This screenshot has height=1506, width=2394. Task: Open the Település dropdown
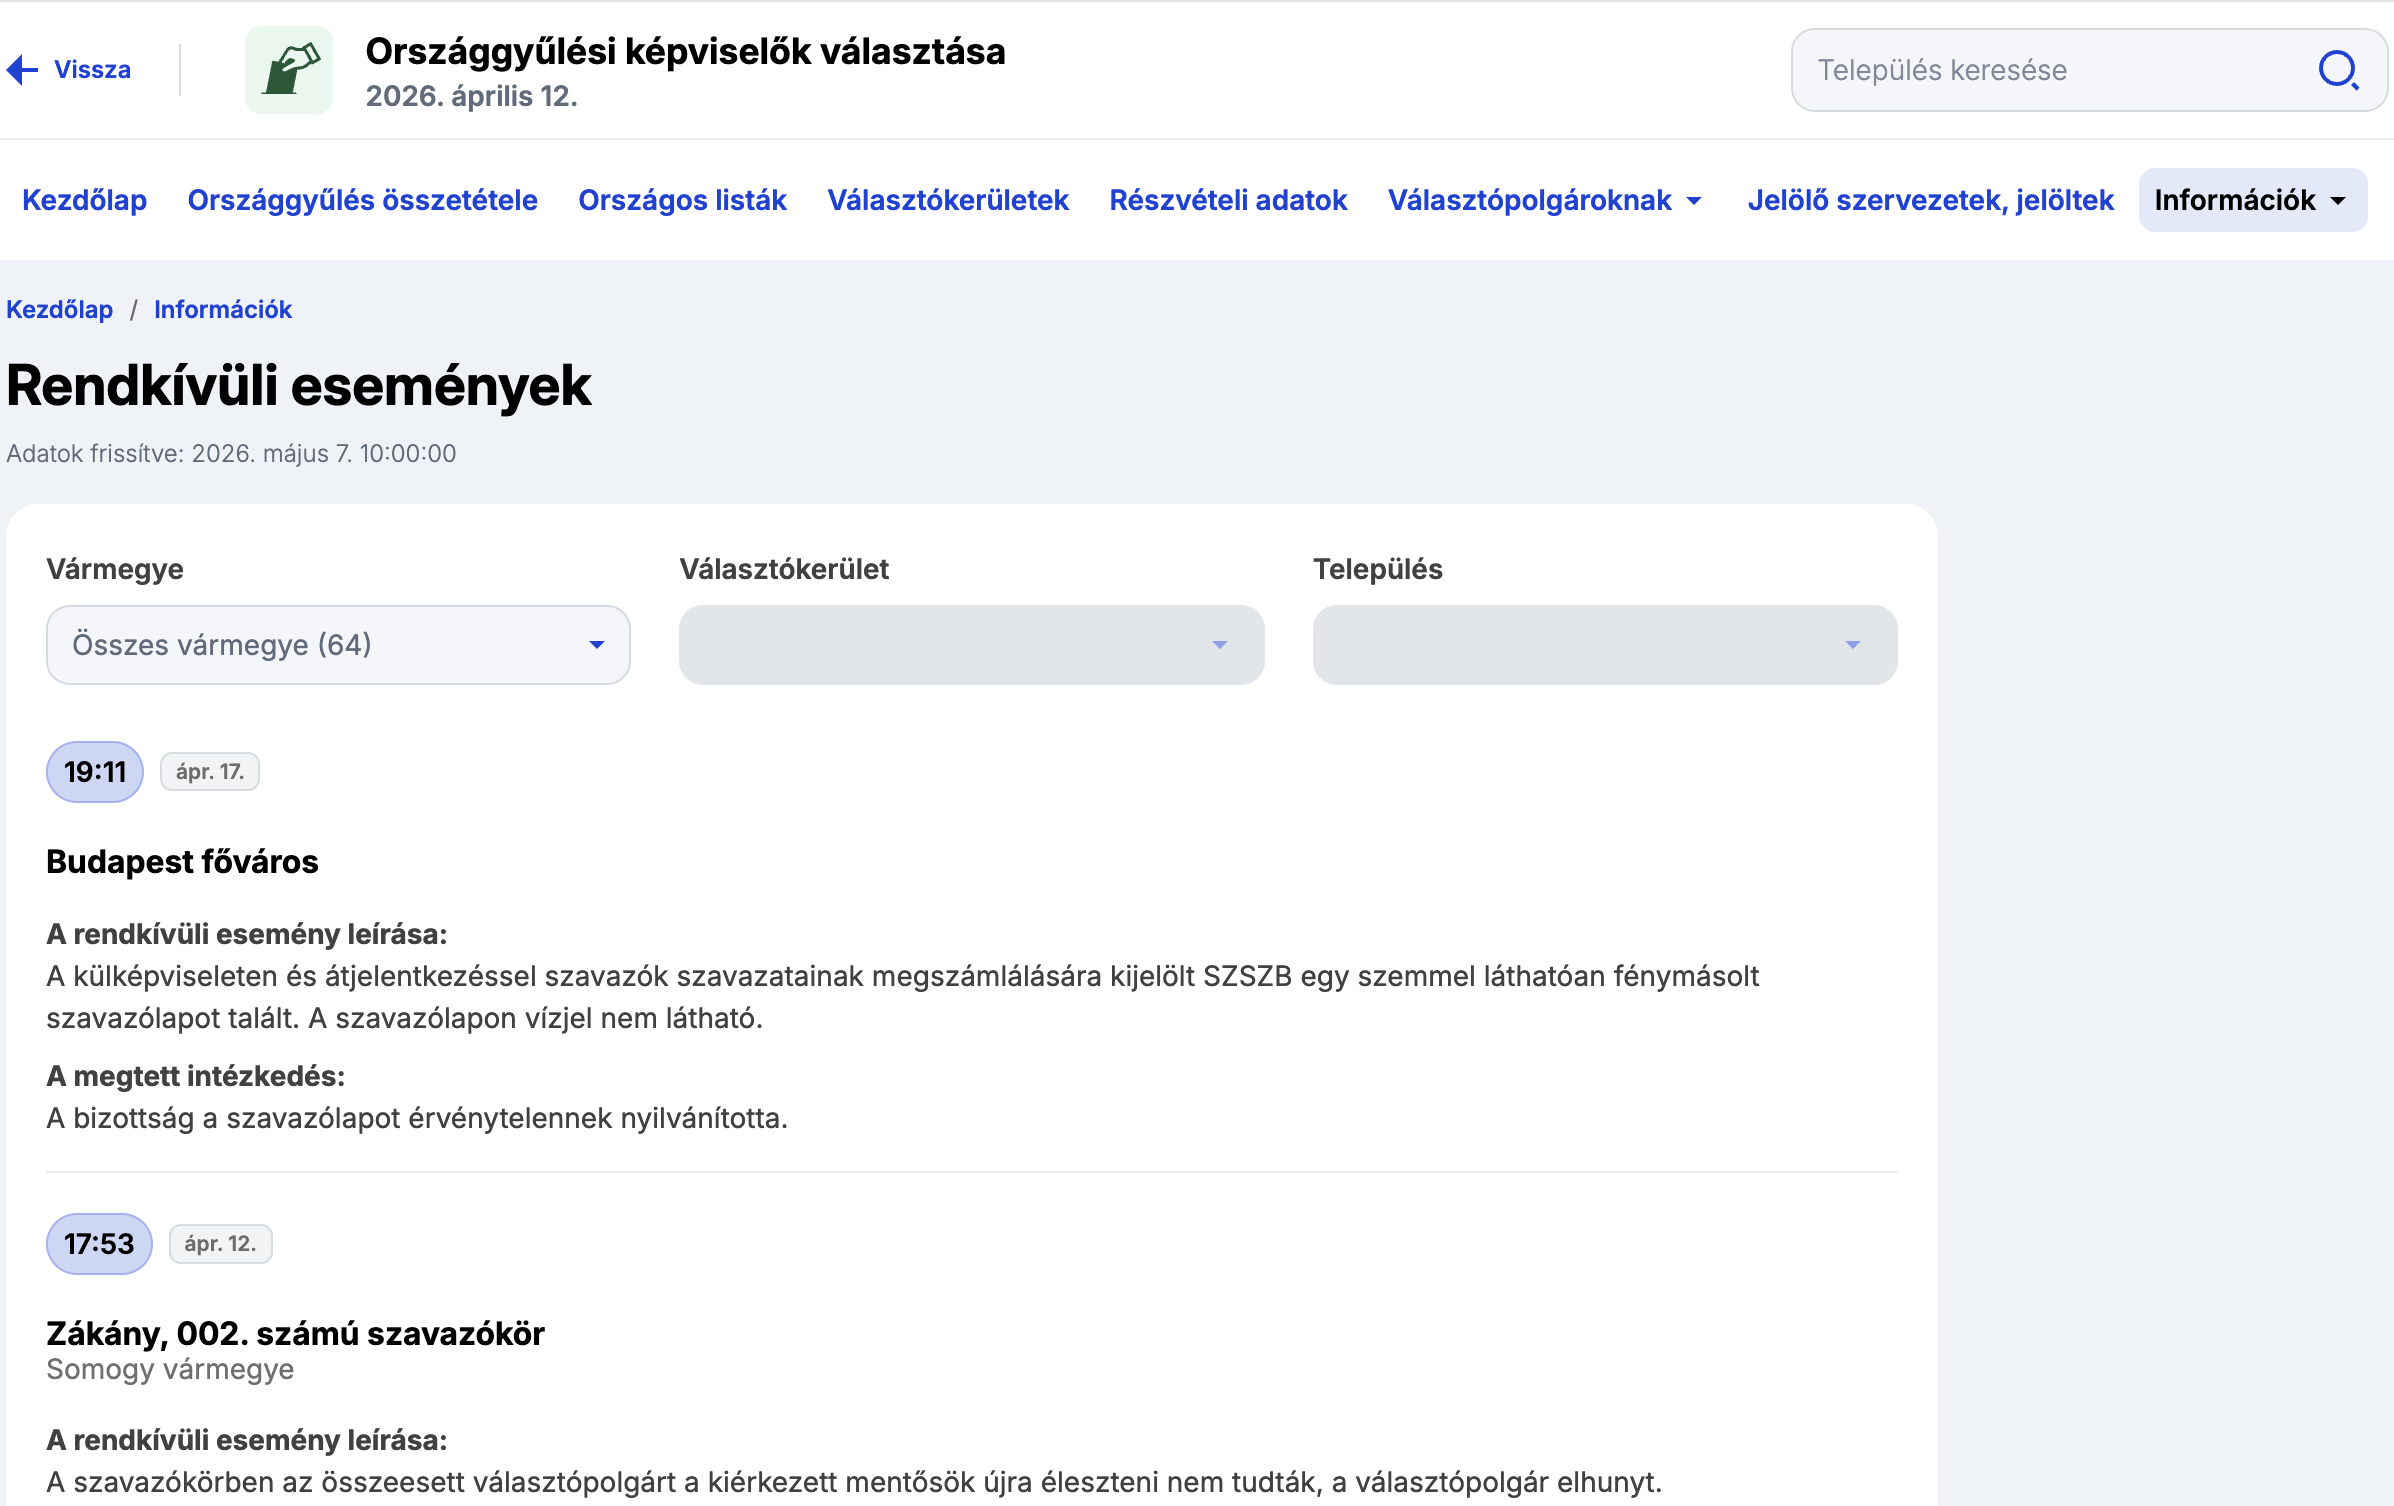coord(1605,645)
